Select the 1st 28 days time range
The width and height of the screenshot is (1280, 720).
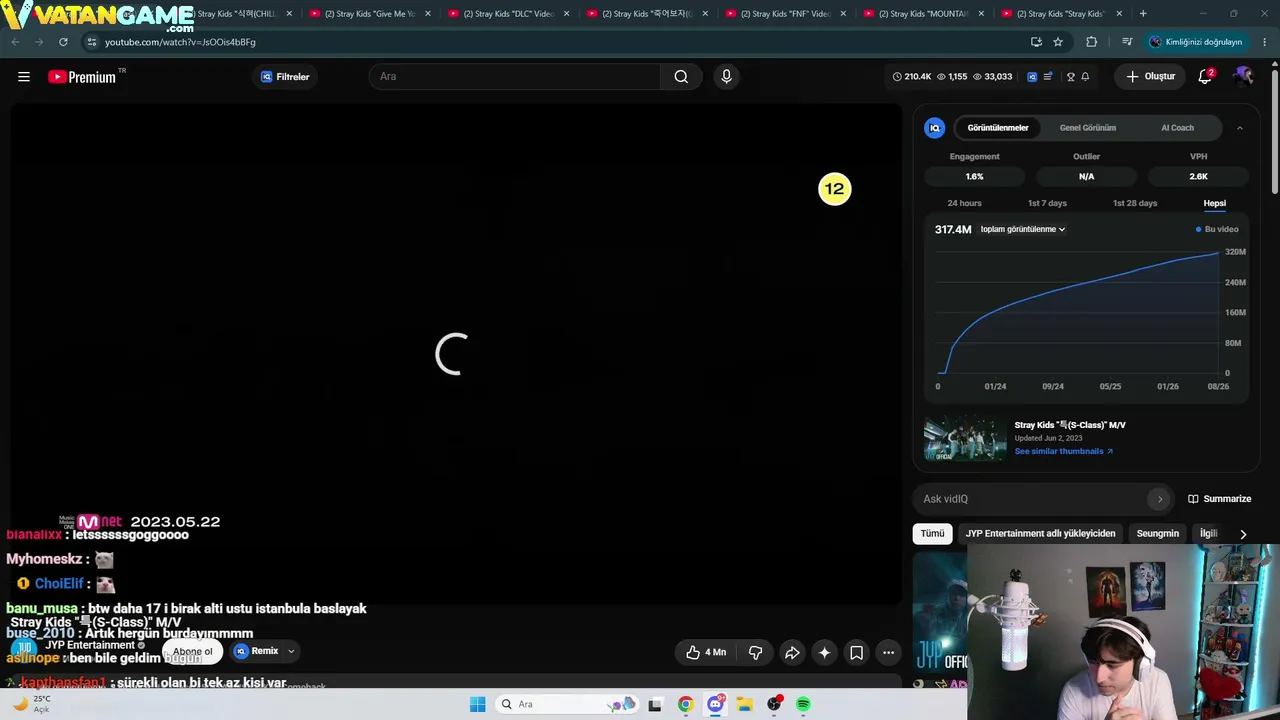(1135, 203)
